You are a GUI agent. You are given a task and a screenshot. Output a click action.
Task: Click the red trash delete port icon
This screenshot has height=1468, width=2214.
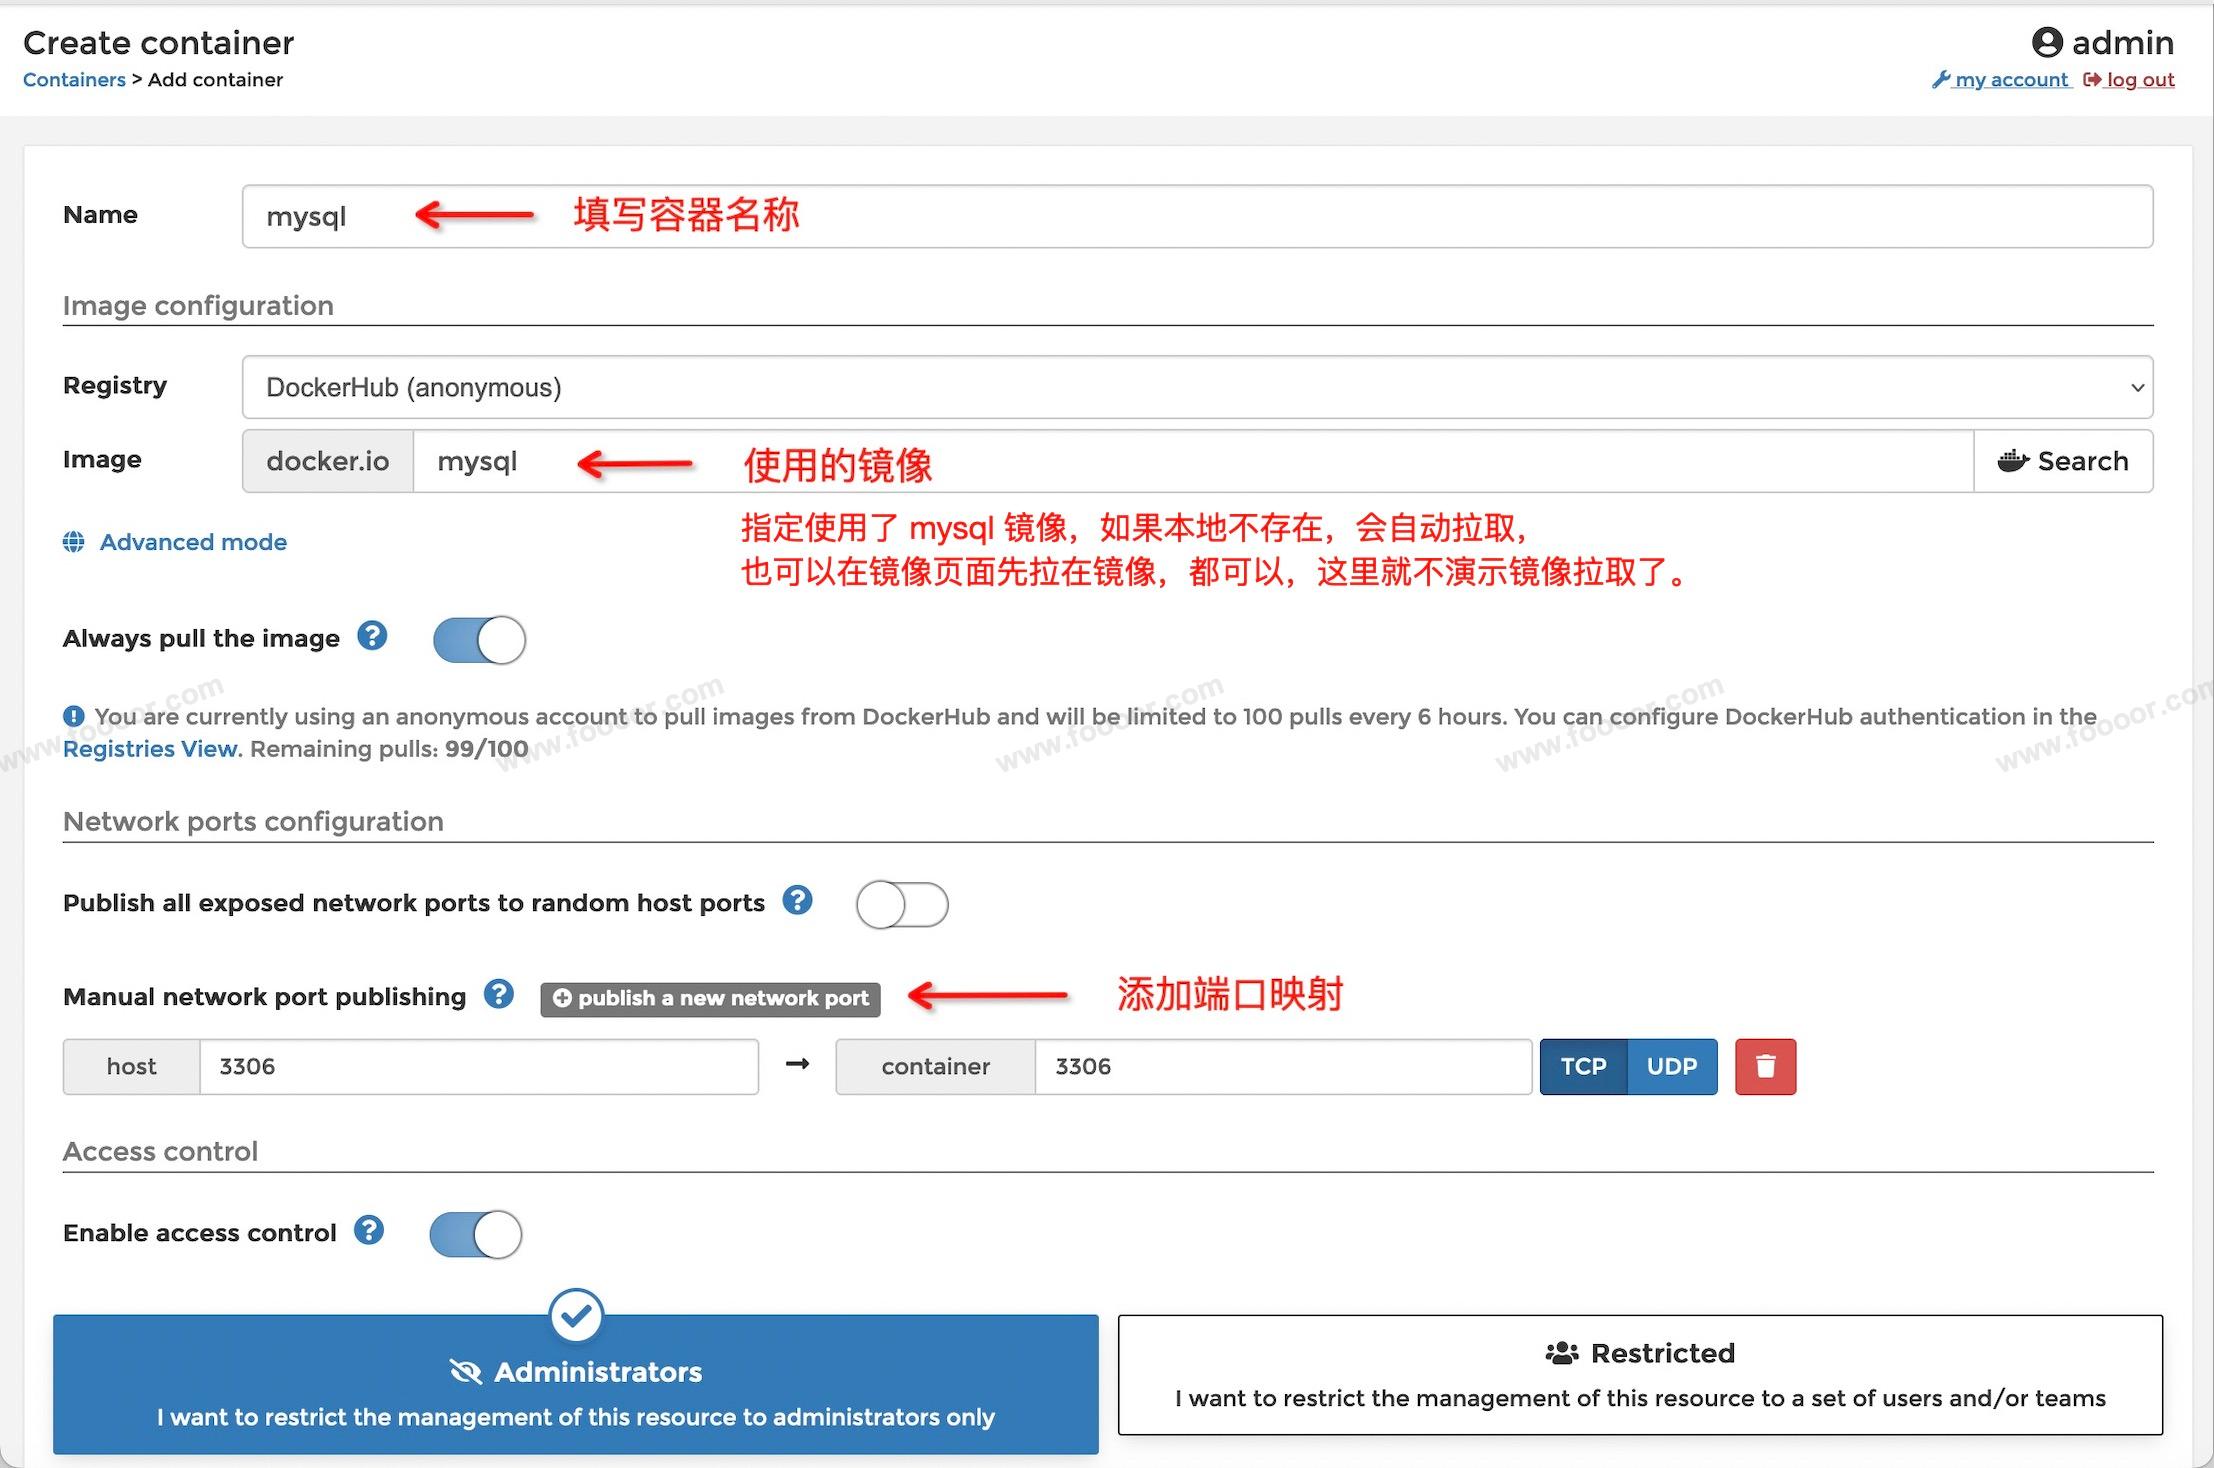click(x=1765, y=1066)
